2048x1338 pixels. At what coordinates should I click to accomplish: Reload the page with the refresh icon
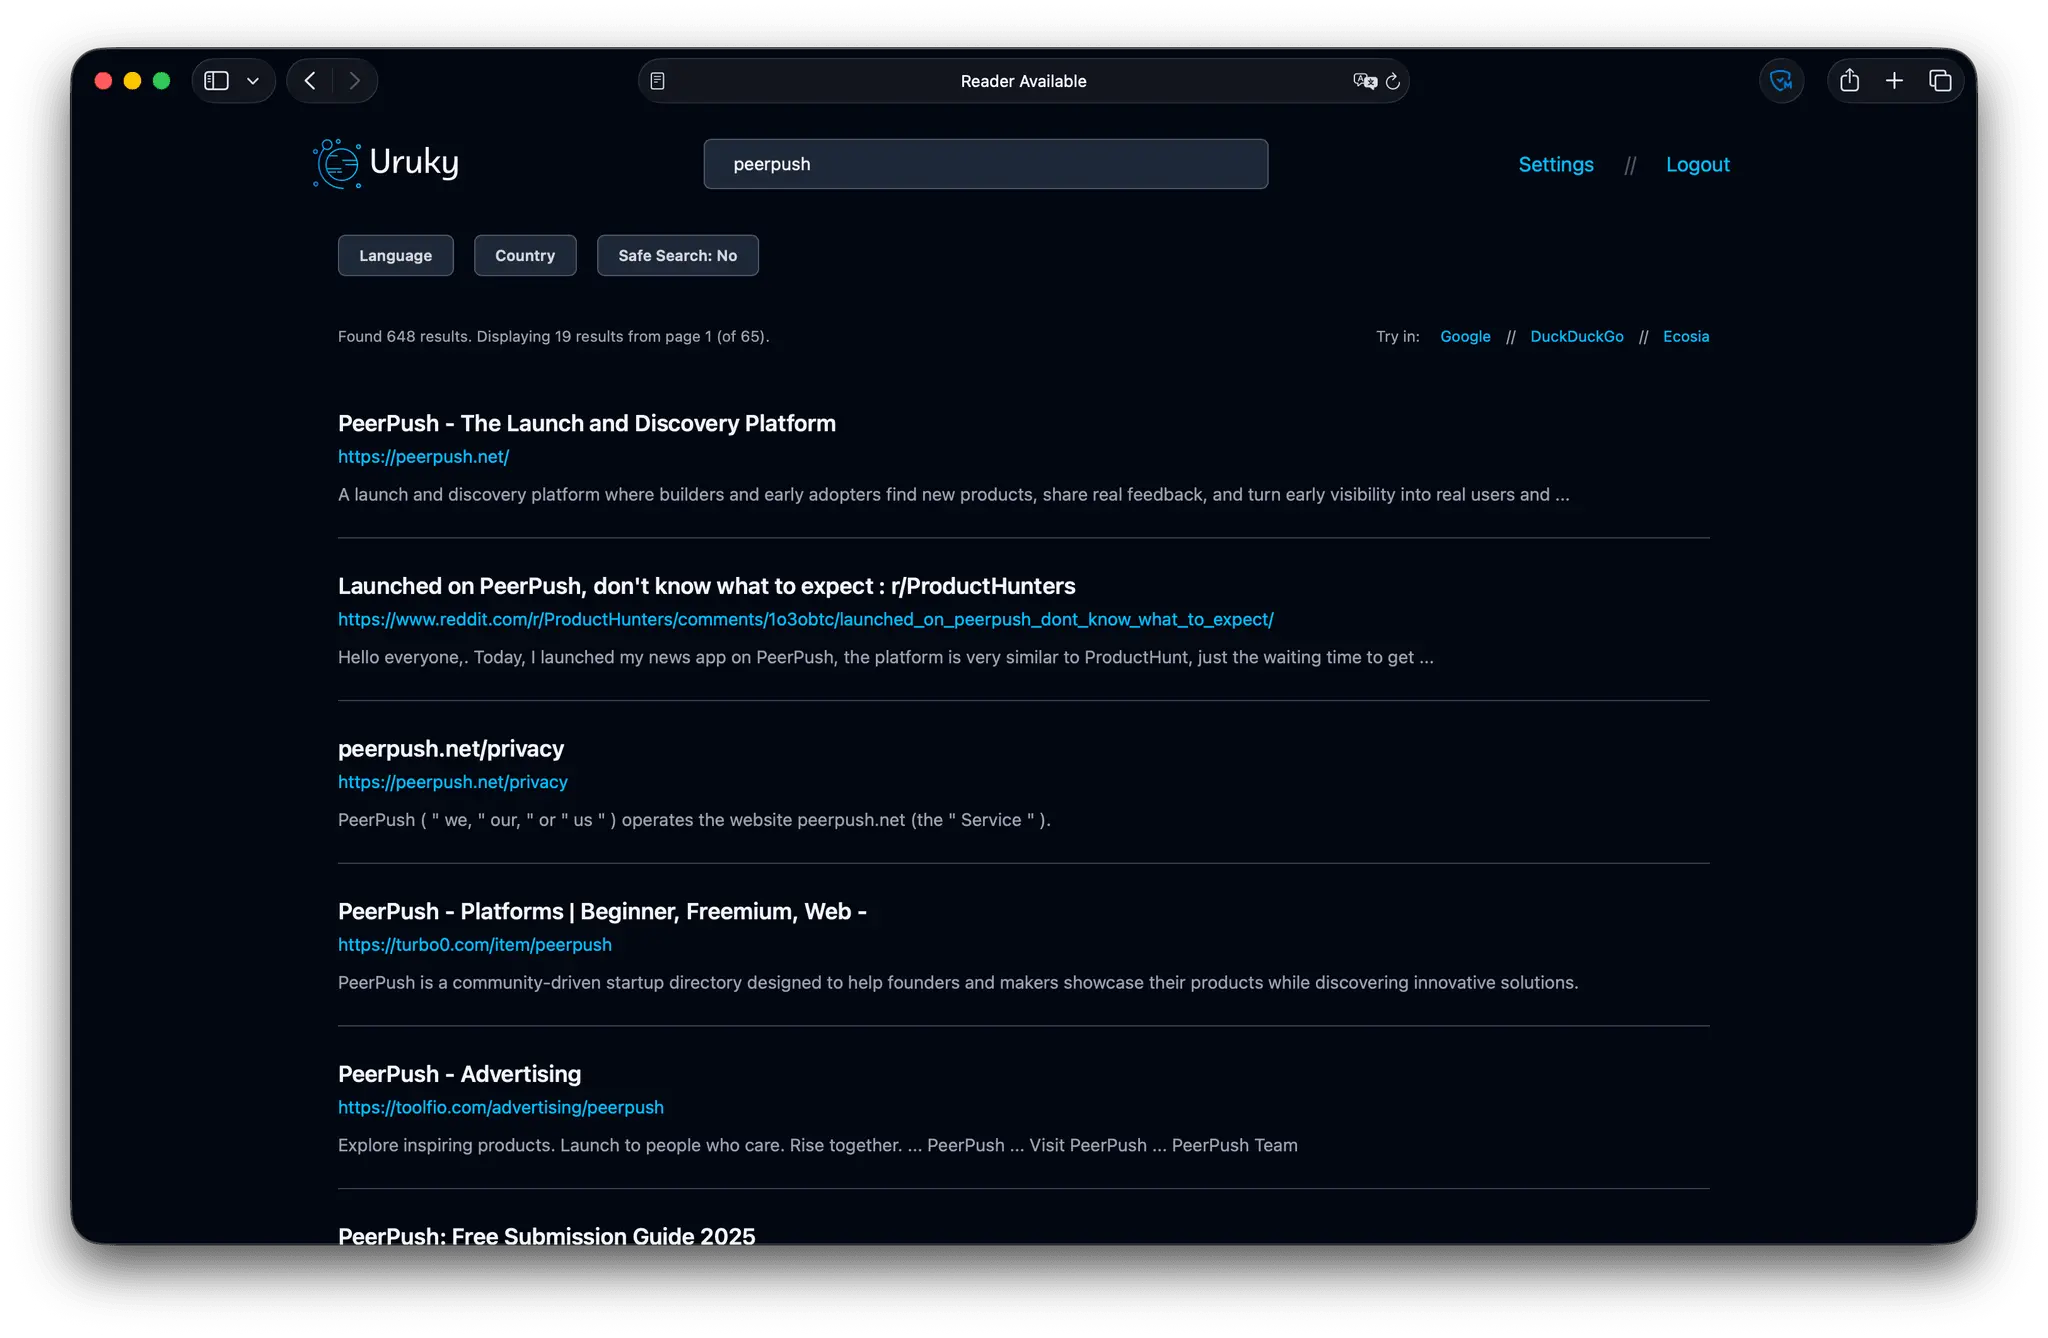tap(1393, 81)
